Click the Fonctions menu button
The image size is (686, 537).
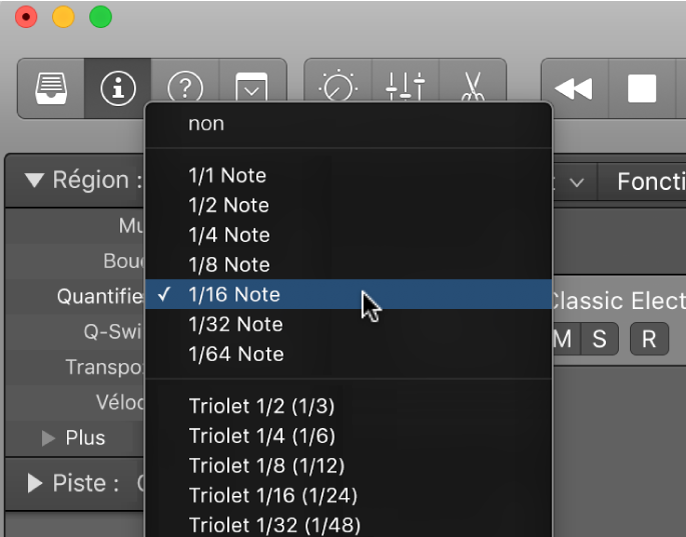650,182
